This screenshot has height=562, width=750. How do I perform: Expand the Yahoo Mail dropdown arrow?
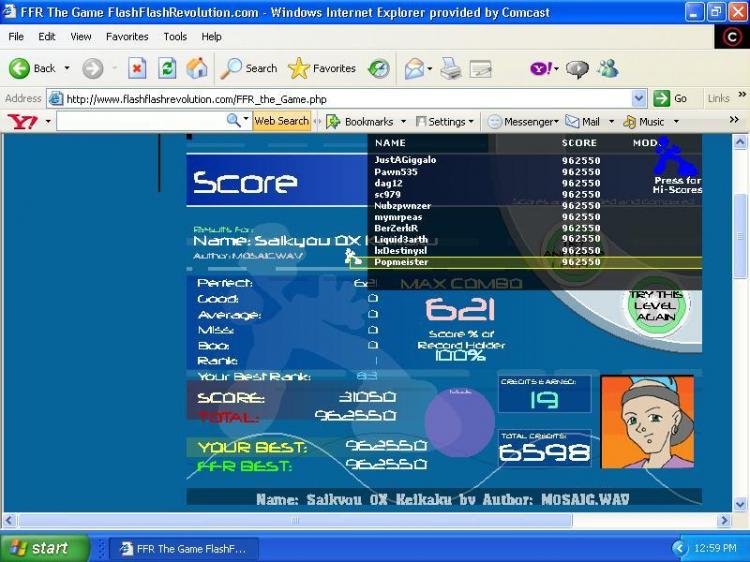click(611, 121)
